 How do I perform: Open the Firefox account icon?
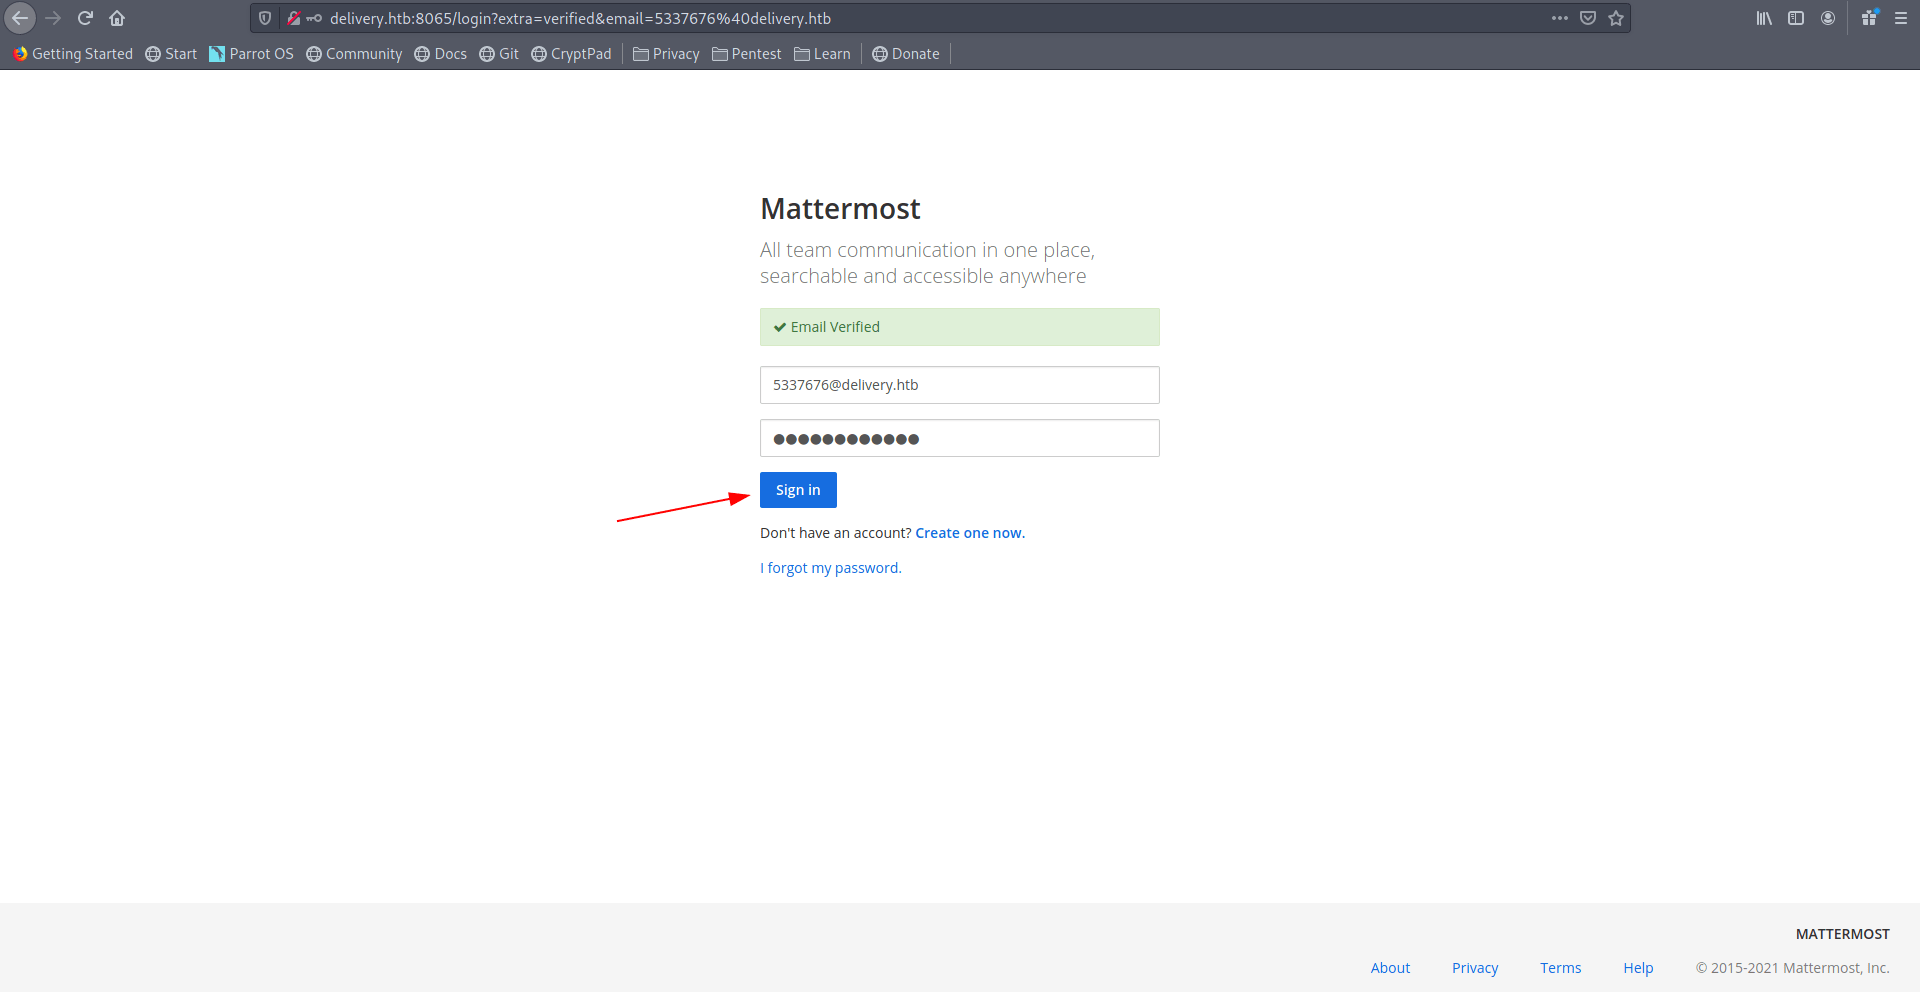(x=1828, y=18)
